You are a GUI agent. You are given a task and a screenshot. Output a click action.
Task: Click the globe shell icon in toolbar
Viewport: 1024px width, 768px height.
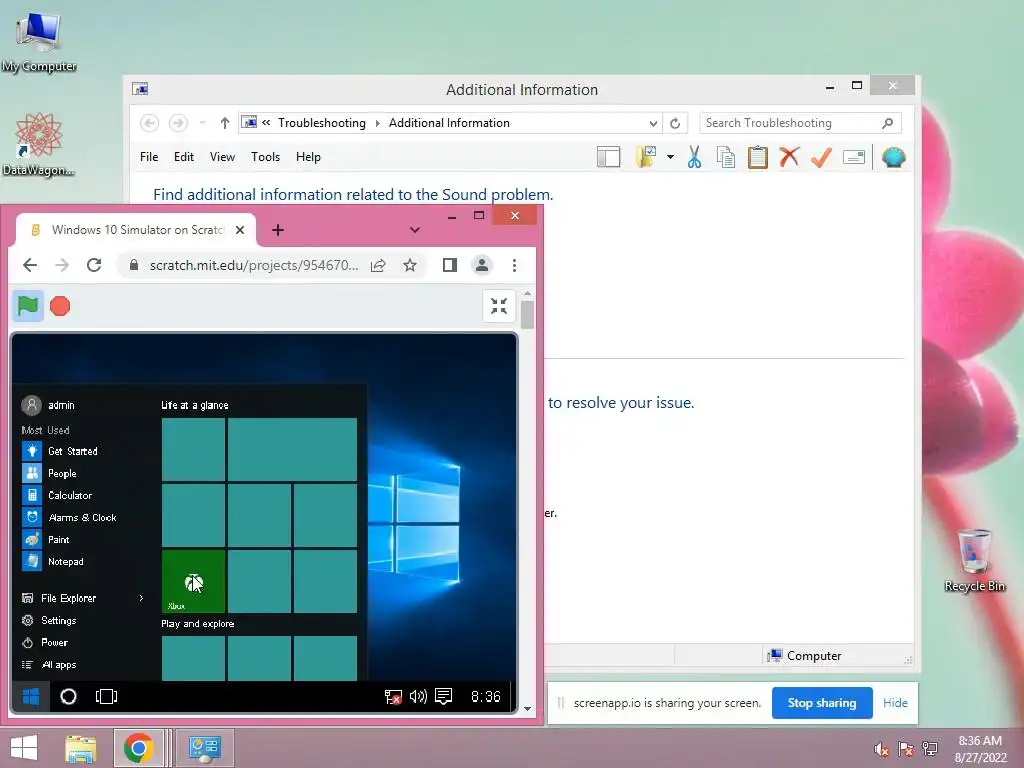coord(893,157)
